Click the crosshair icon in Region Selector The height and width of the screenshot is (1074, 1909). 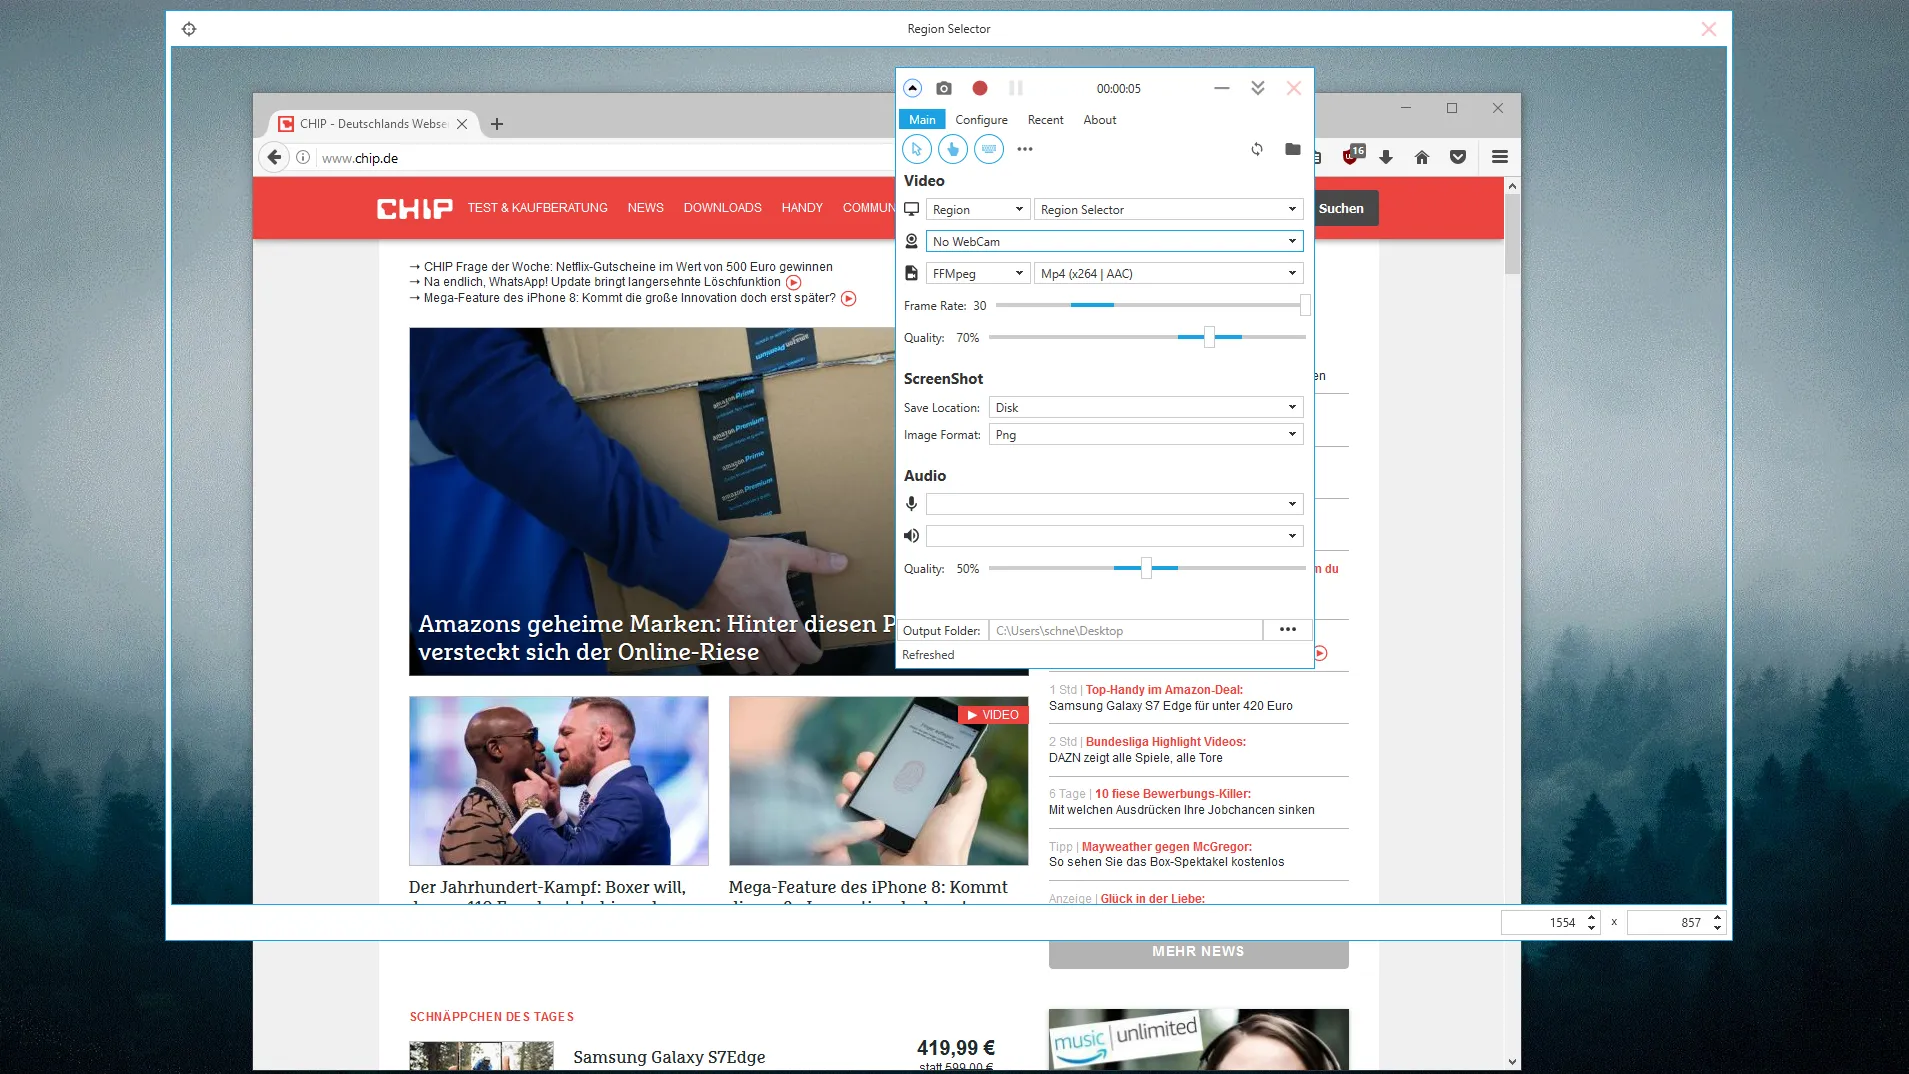click(189, 29)
